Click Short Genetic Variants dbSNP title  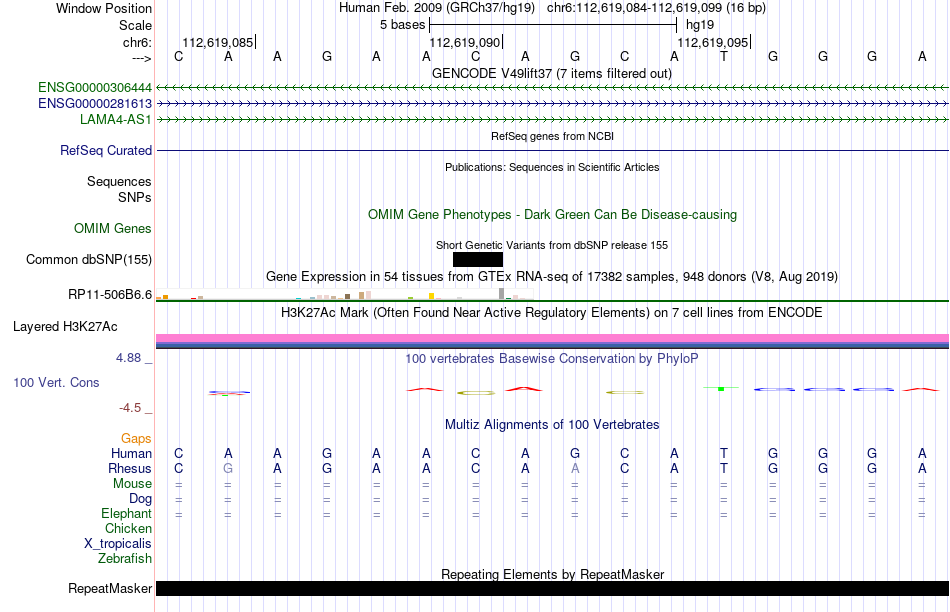552,245
